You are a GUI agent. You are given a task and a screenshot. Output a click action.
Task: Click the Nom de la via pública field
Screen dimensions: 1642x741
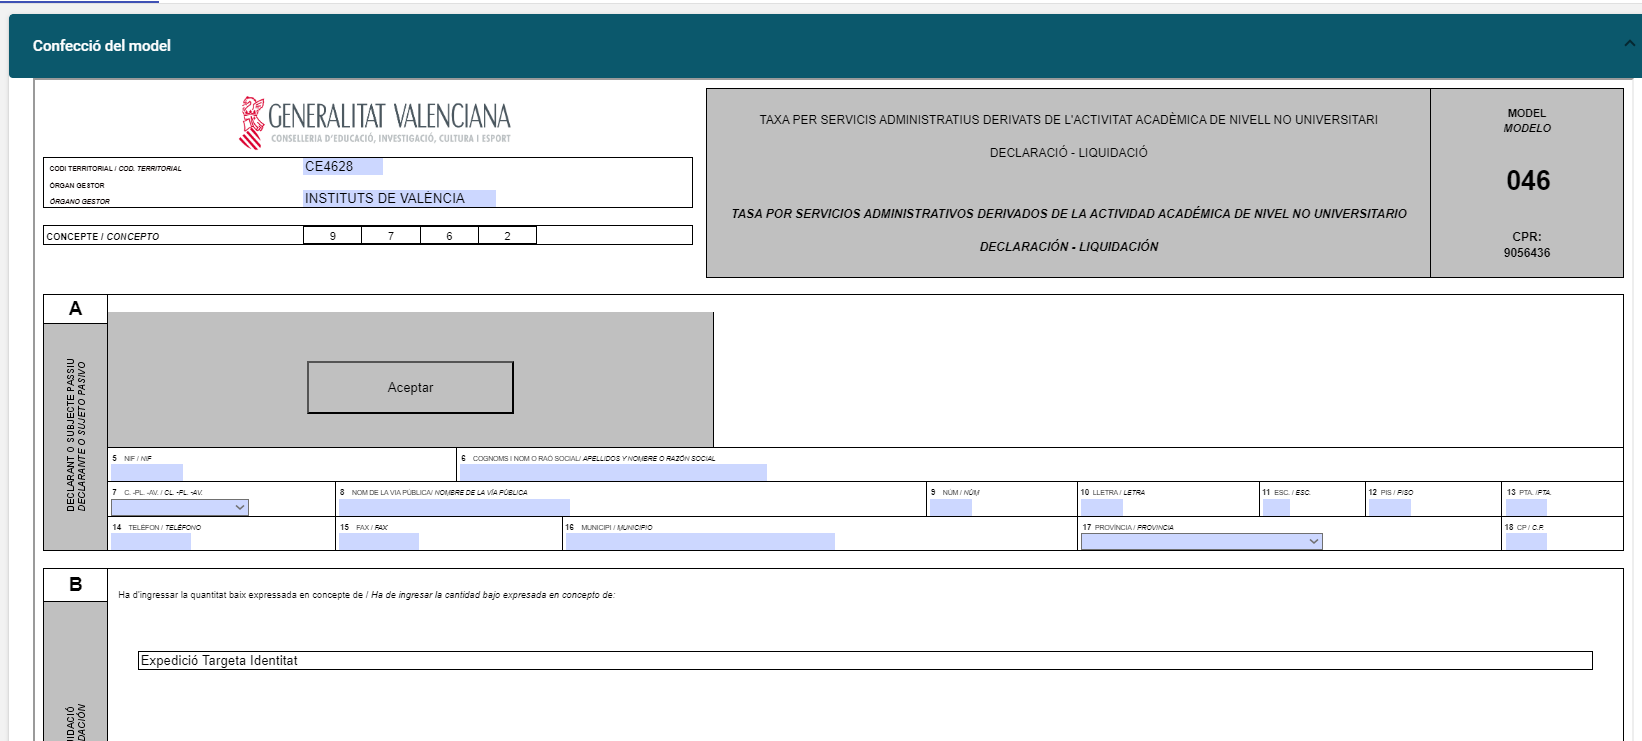454,507
